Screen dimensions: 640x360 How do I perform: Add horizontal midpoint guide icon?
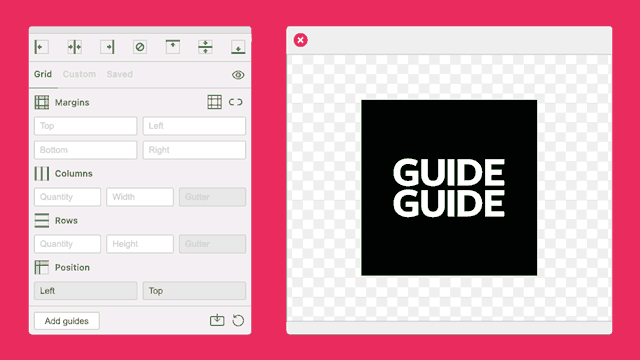(205, 47)
